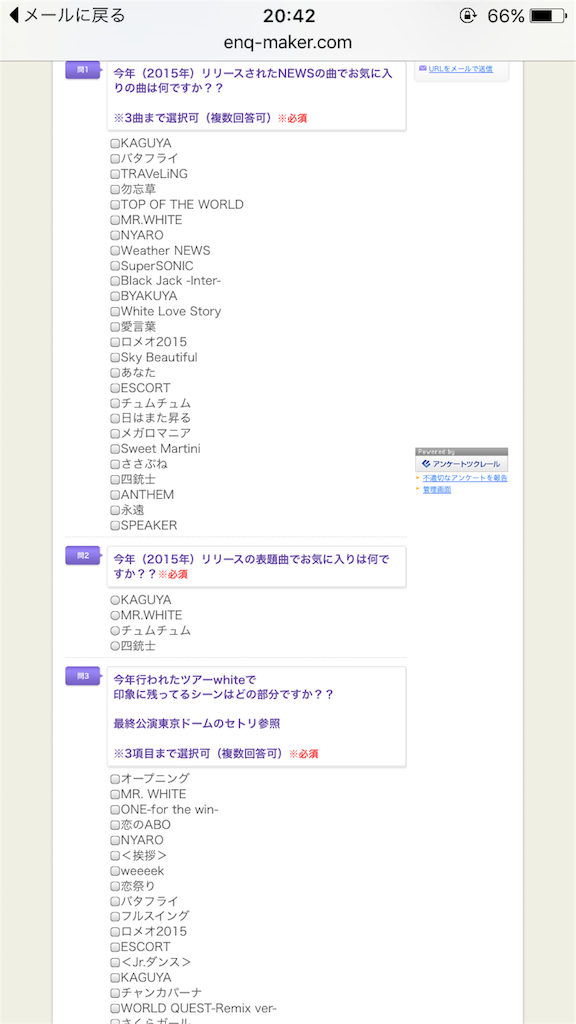
Task: Tick the あなた checkbox
Action: [x=115, y=373]
